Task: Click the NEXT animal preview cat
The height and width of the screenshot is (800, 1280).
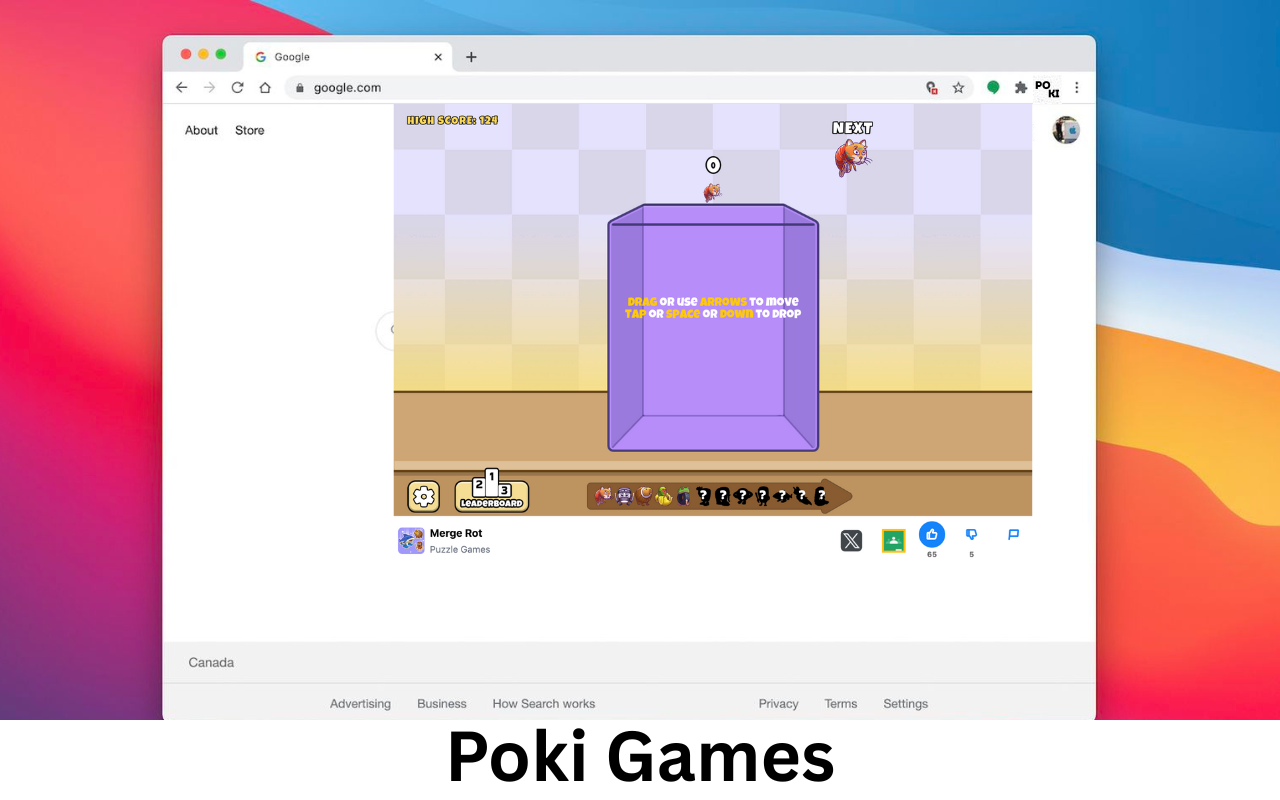Action: pyautogui.click(x=851, y=155)
